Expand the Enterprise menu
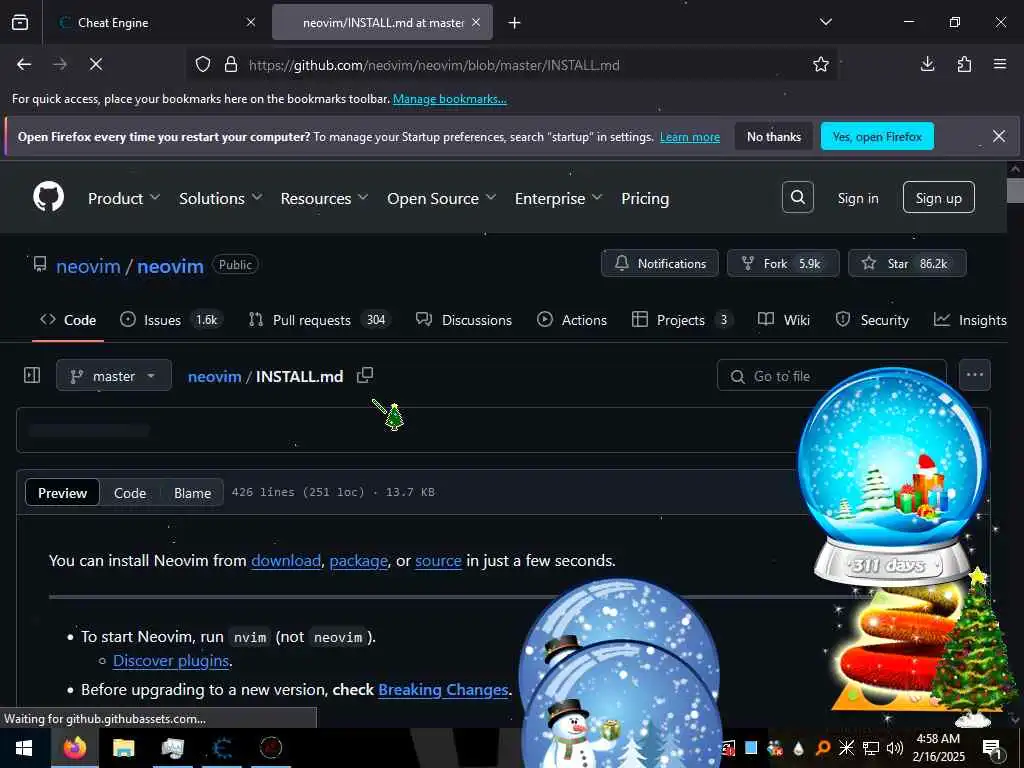This screenshot has width=1024, height=768. [x=558, y=199]
